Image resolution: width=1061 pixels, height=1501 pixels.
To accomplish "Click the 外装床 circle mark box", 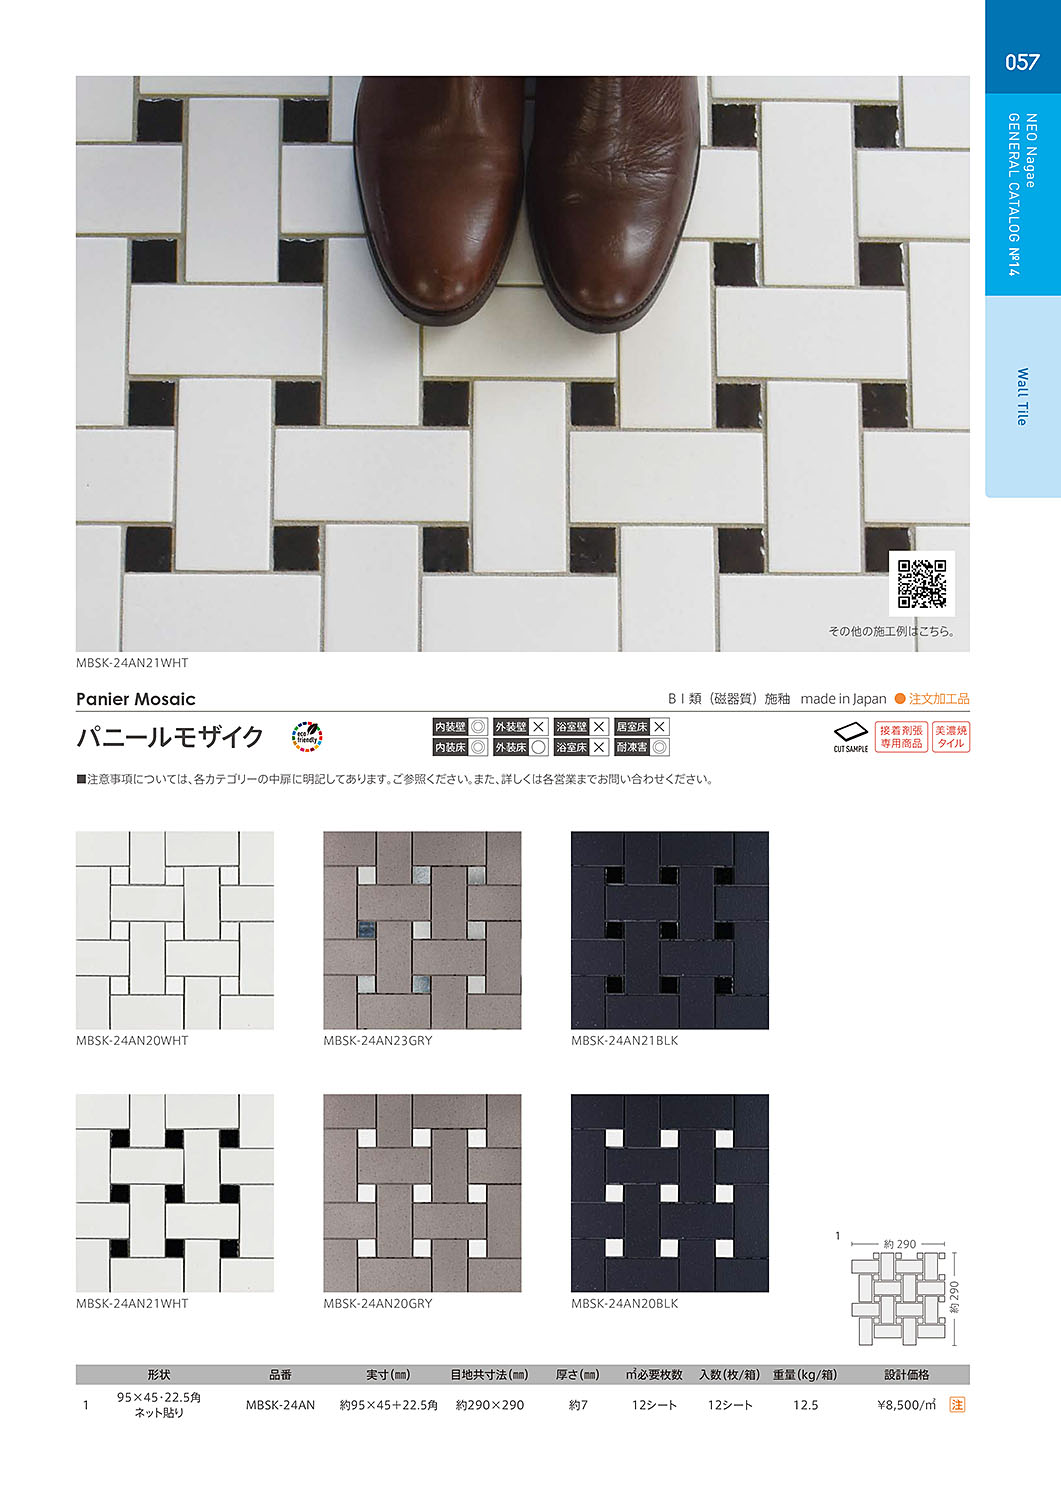I will click(x=538, y=747).
